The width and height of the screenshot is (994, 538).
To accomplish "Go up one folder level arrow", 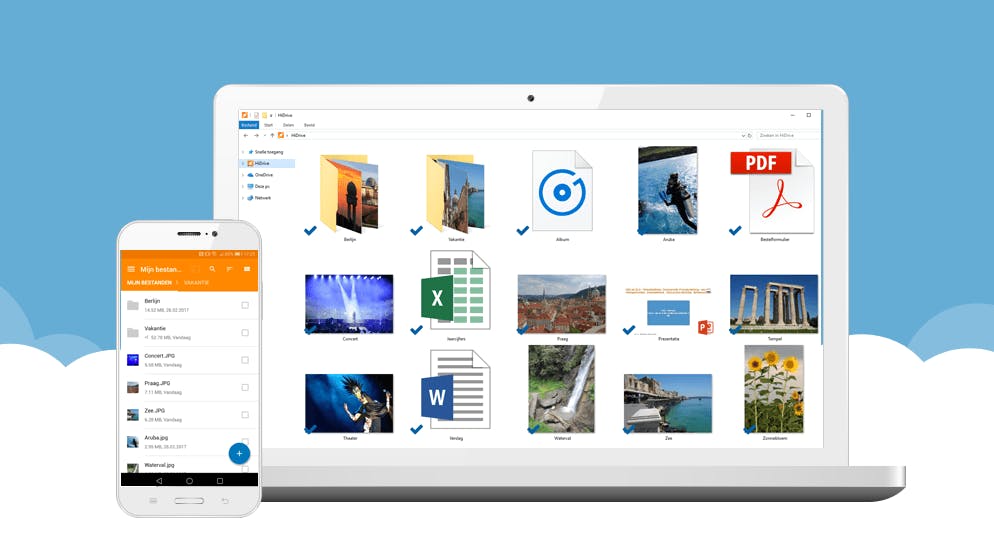I will pyautogui.click(x=273, y=136).
